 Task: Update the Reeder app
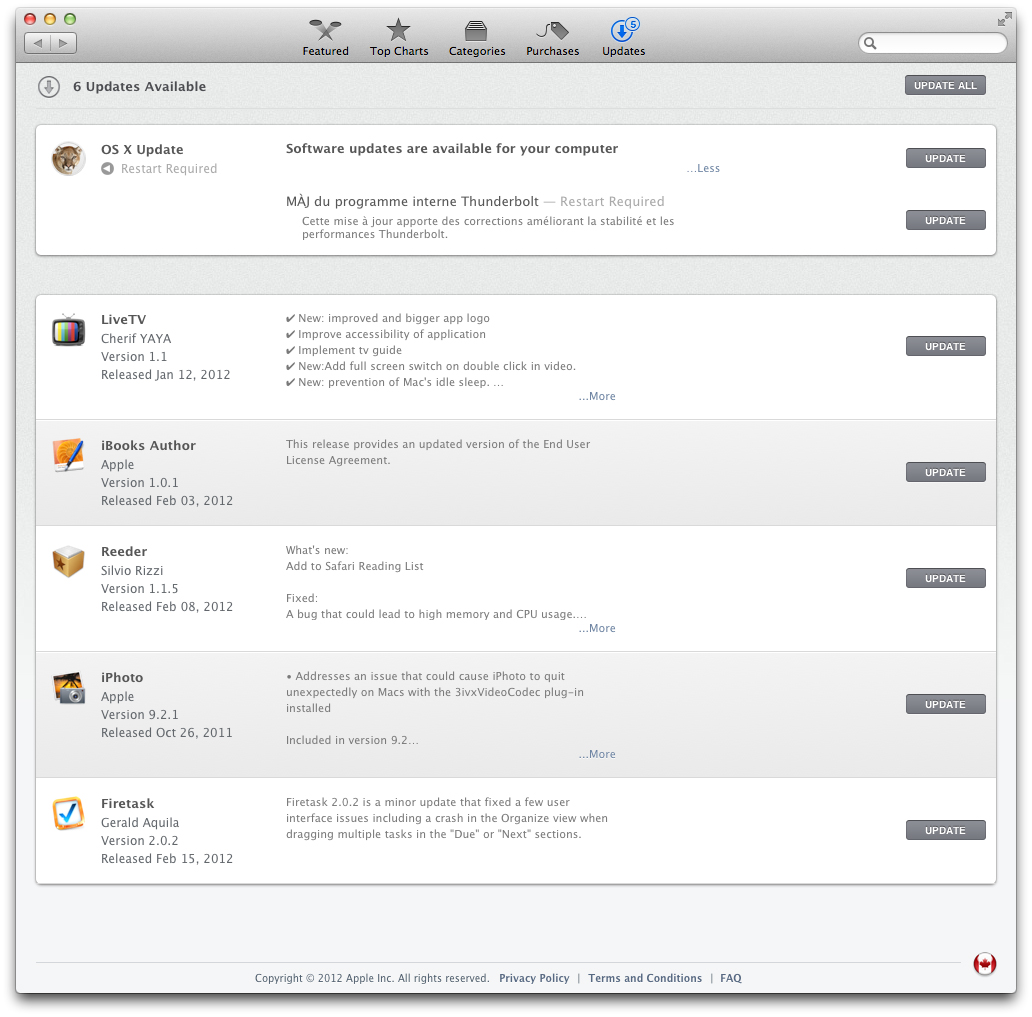pos(945,579)
